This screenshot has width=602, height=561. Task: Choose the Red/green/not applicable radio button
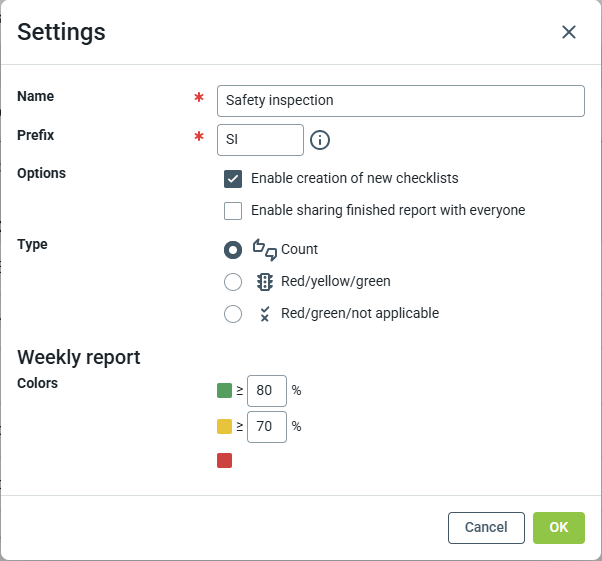233,314
